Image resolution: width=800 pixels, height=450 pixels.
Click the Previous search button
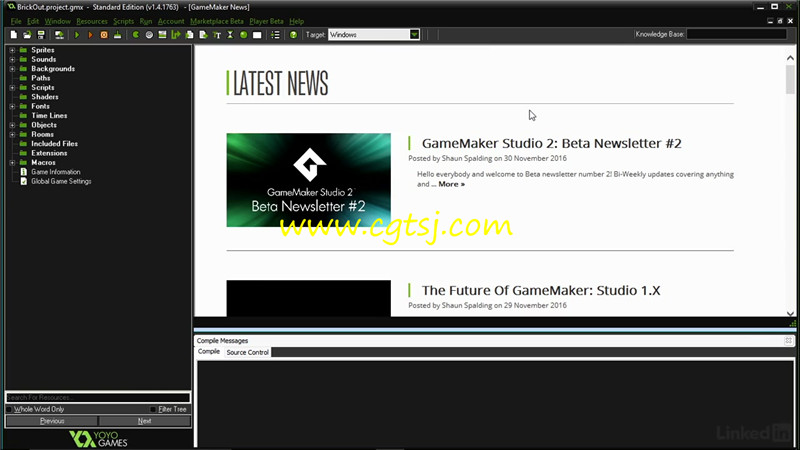pyautogui.click(x=52, y=421)
